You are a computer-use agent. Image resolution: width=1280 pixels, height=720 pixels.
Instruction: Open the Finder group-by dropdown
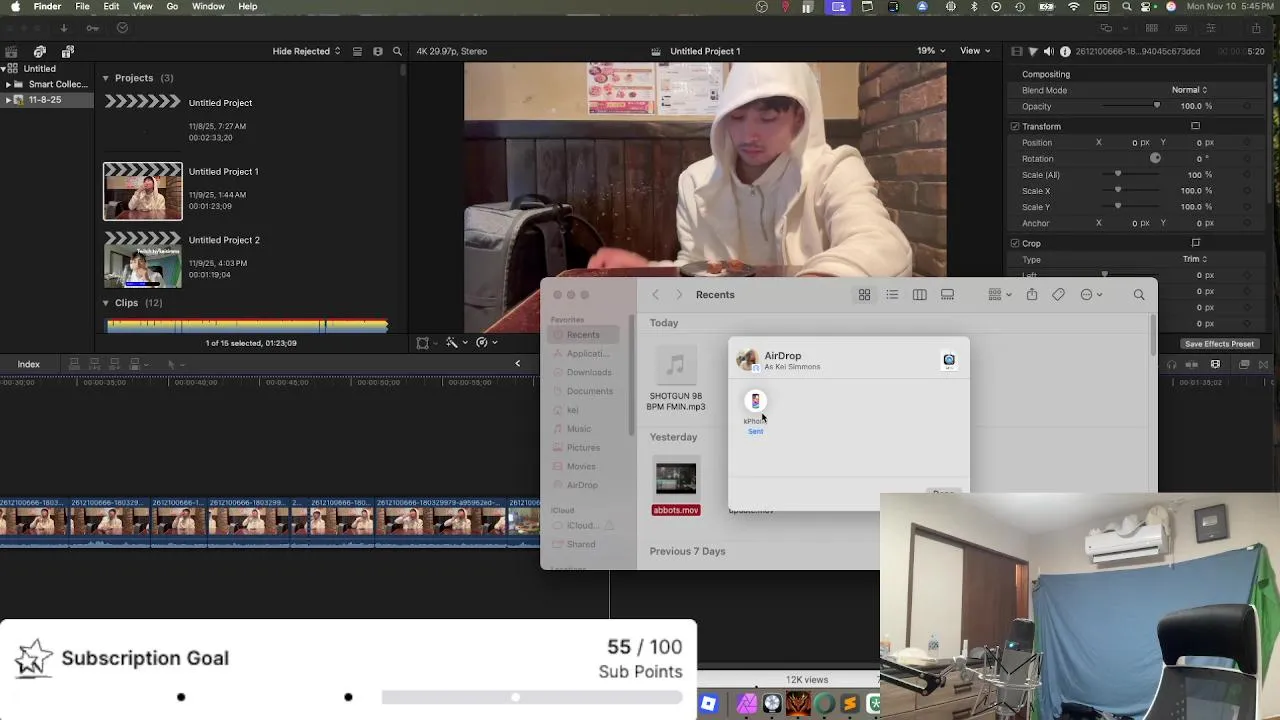pos(1000,295)
